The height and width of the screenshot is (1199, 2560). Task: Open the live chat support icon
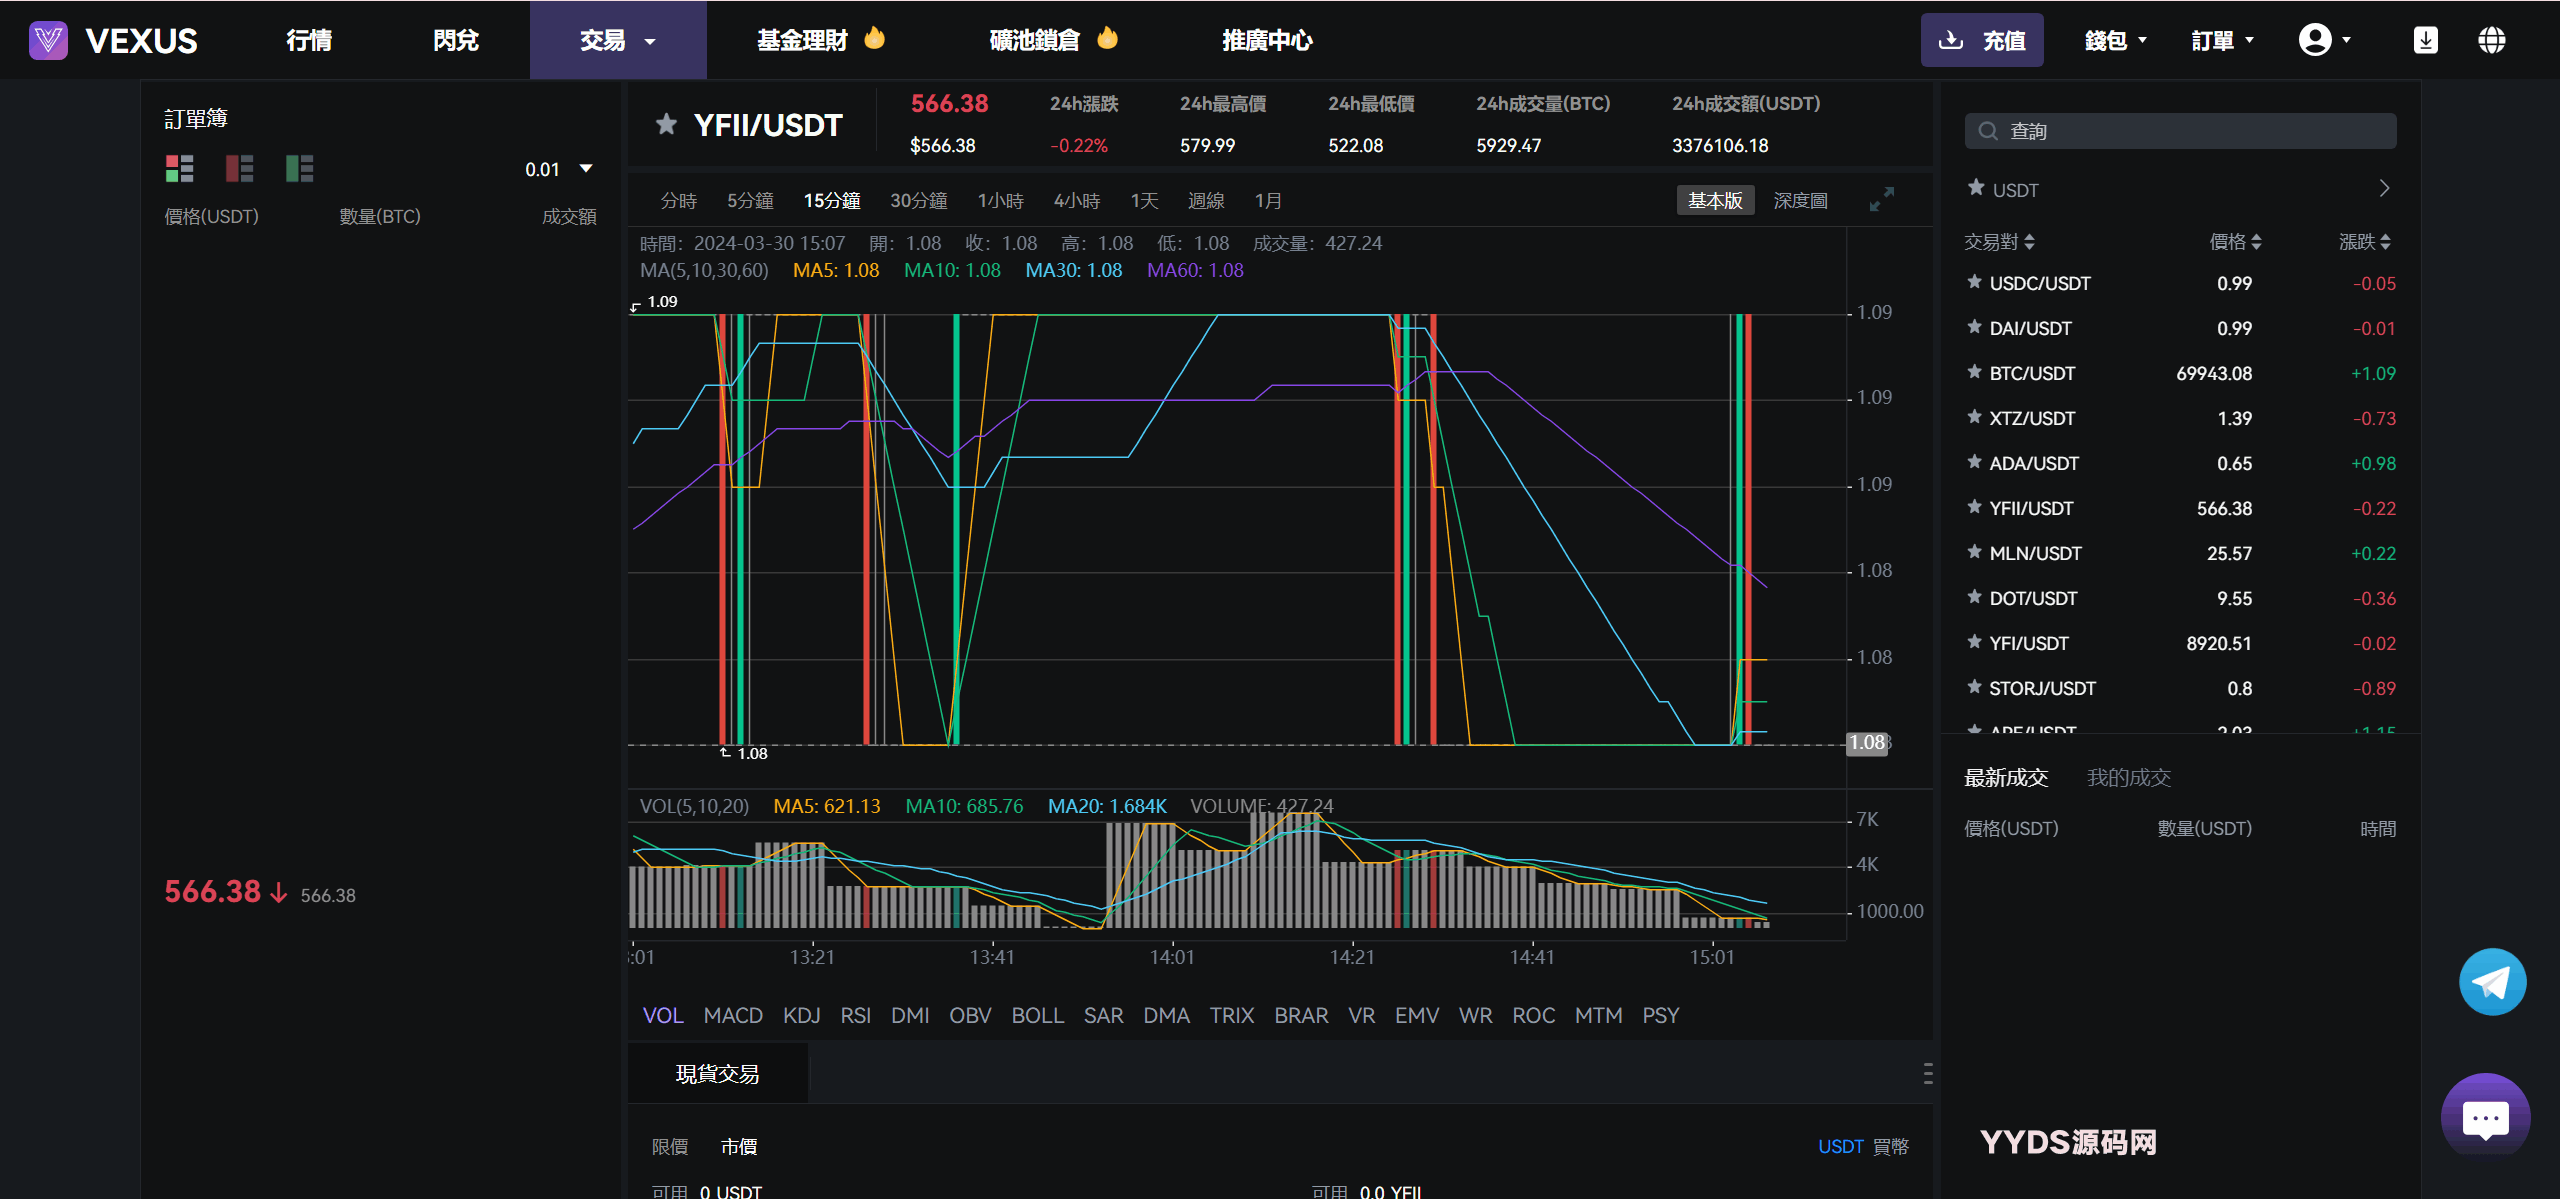coord(2485,1118)
